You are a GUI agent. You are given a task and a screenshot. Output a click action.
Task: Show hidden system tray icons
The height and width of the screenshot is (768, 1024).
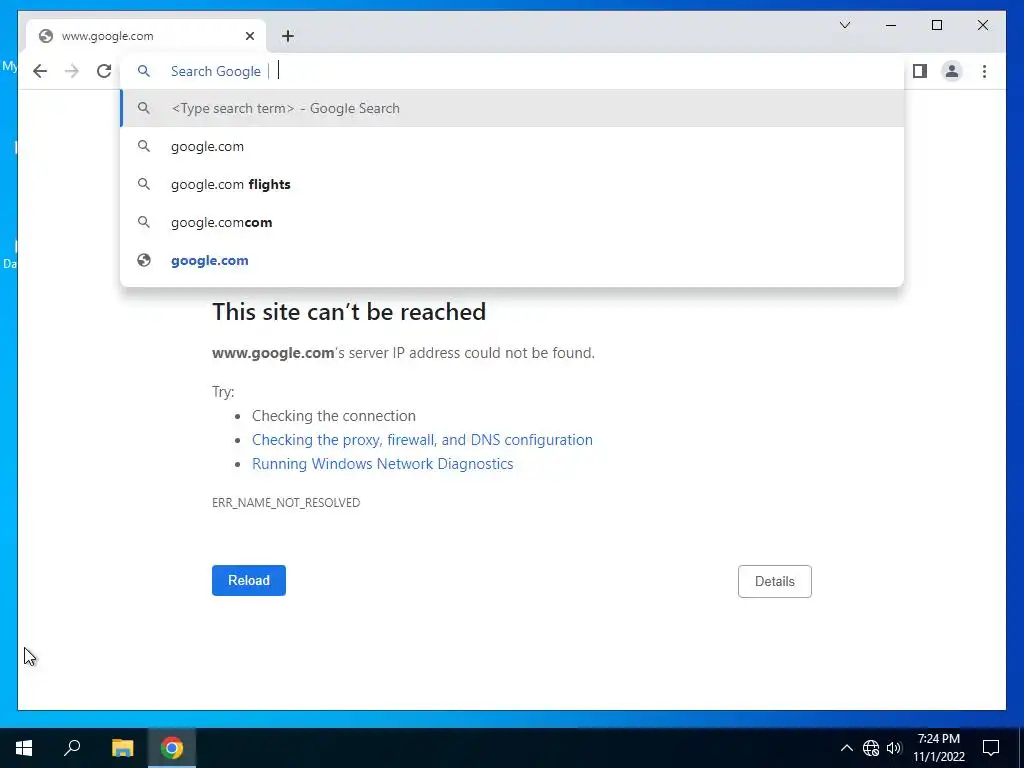(x=846, y=748)
